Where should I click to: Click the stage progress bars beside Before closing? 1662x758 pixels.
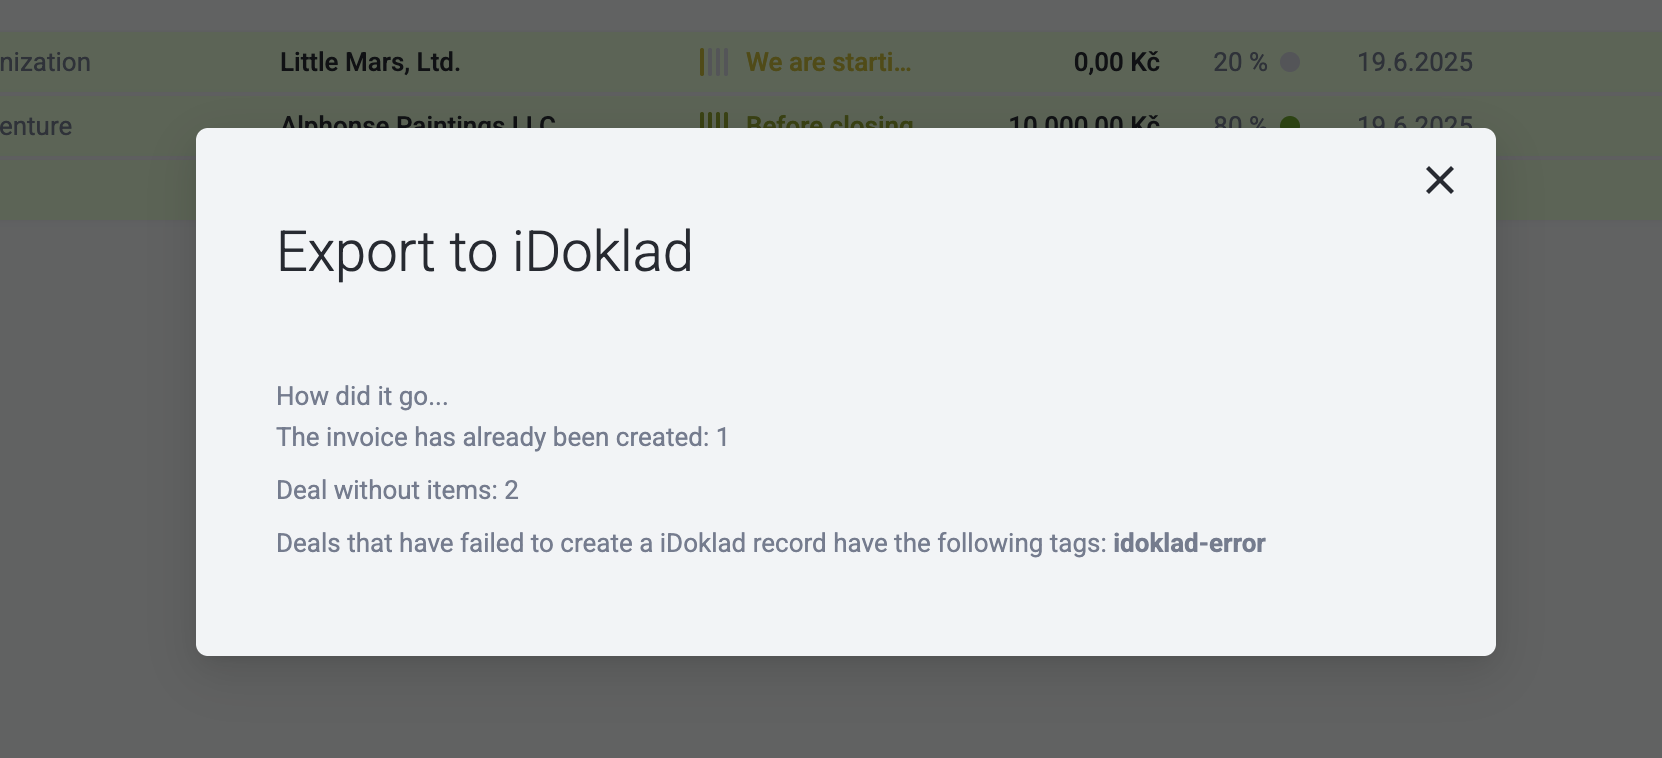click(714, 122)
